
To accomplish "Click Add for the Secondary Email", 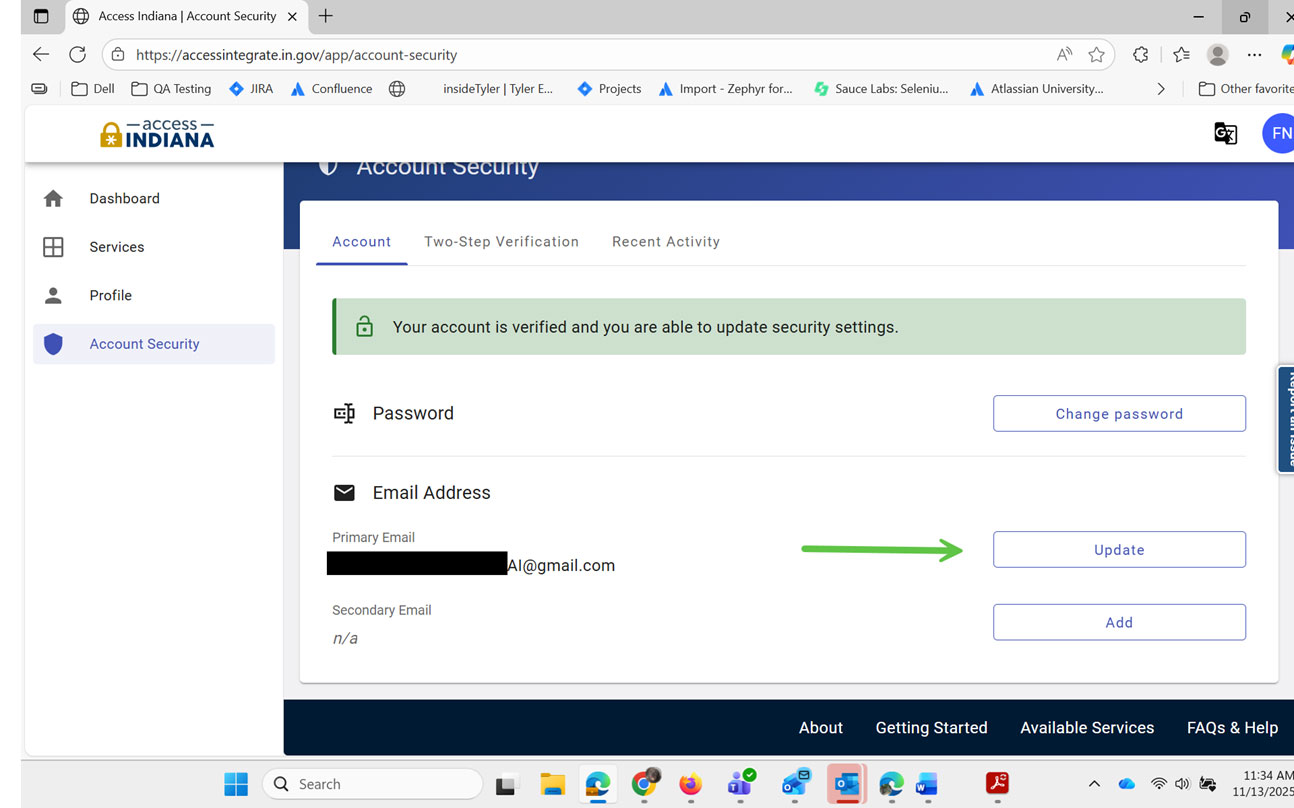I will [1119, 622].
